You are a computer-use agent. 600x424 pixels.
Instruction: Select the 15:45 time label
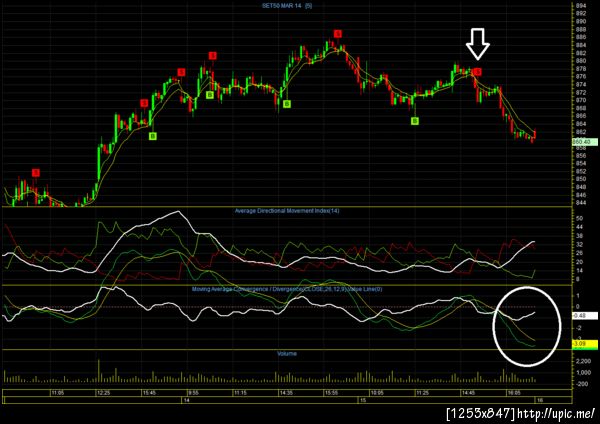point(149,393)
